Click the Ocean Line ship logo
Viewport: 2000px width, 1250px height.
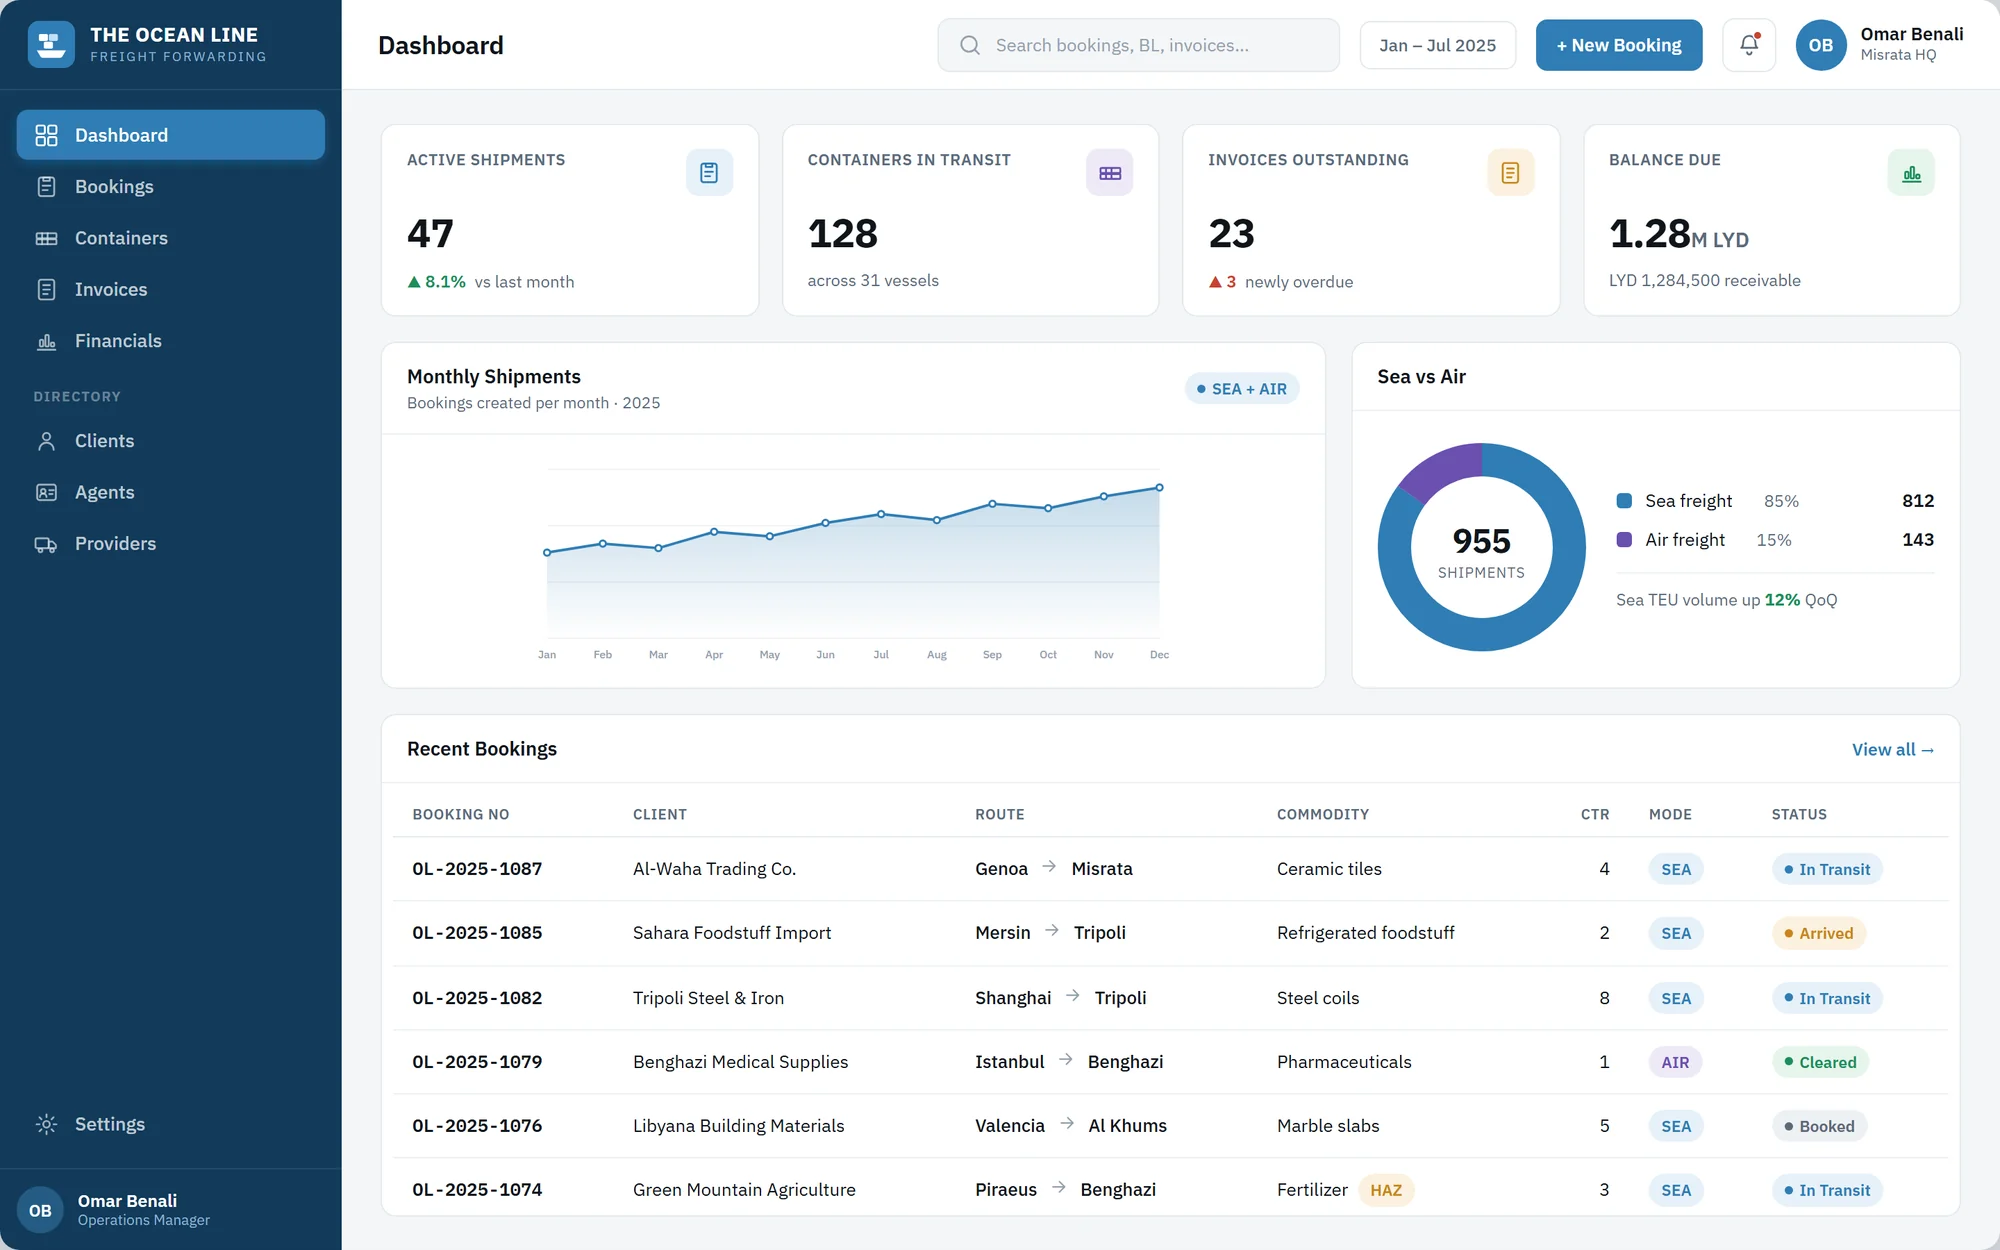51,45
